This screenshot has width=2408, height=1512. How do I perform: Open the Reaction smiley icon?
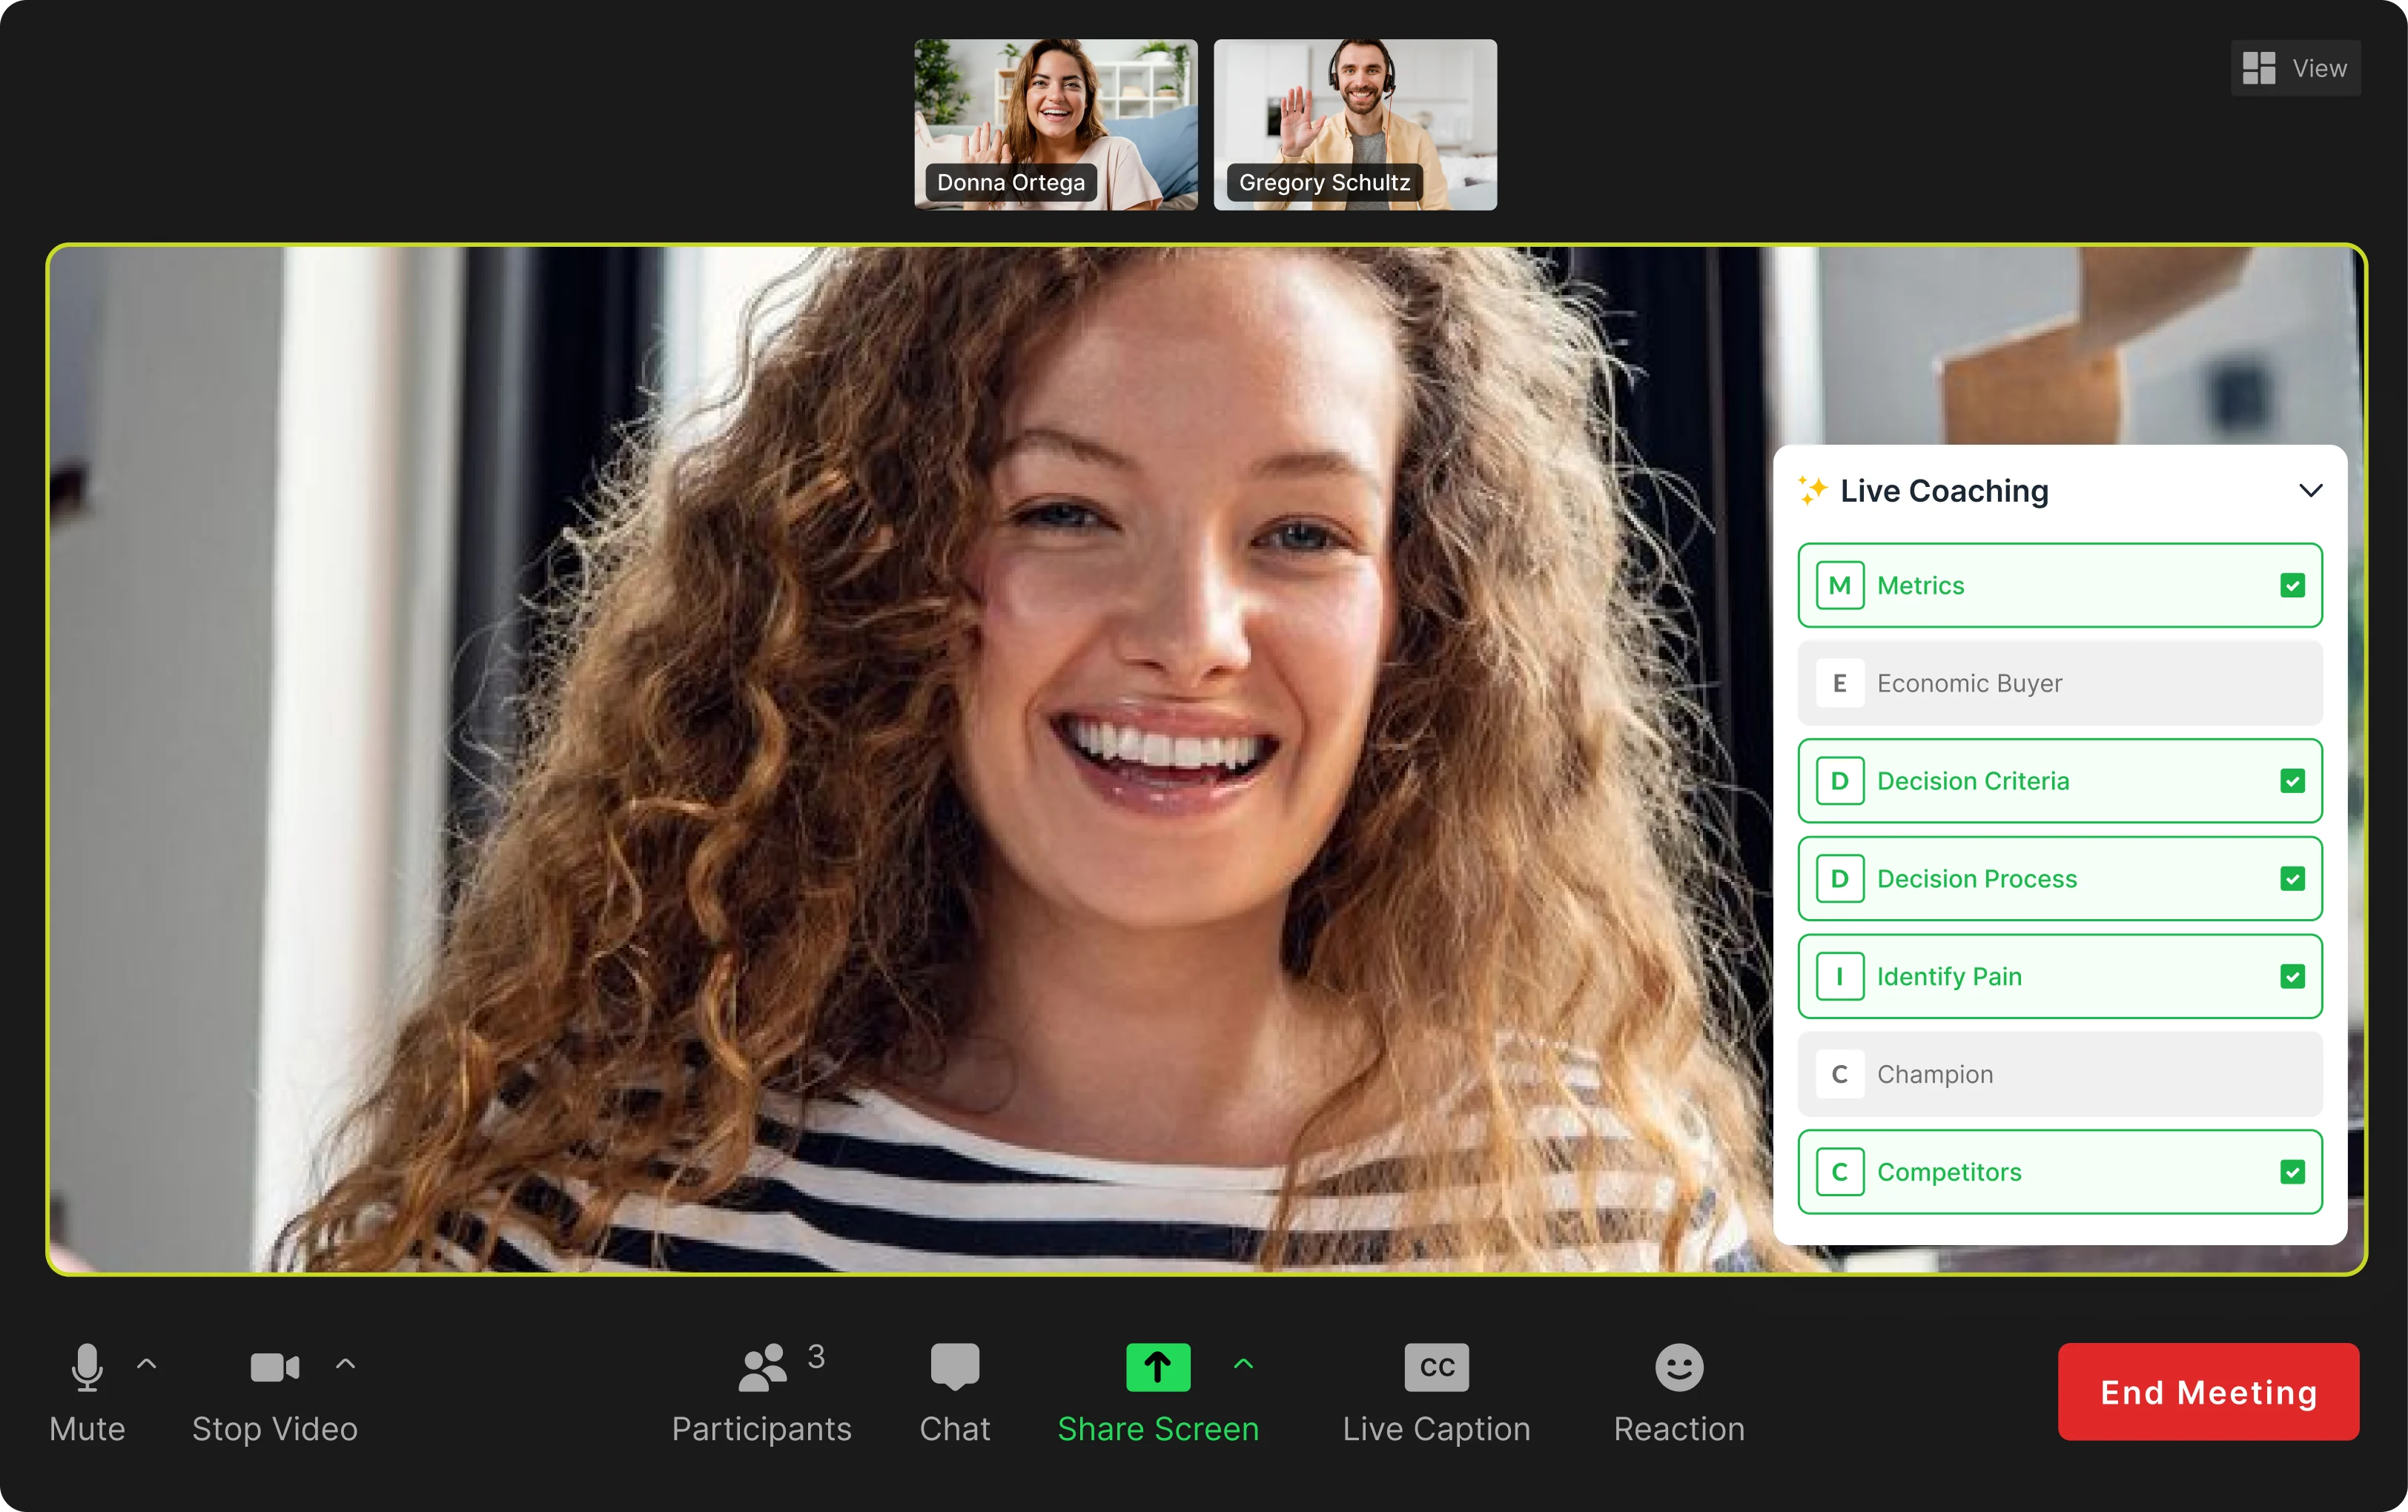[x=1678, y=1367]
